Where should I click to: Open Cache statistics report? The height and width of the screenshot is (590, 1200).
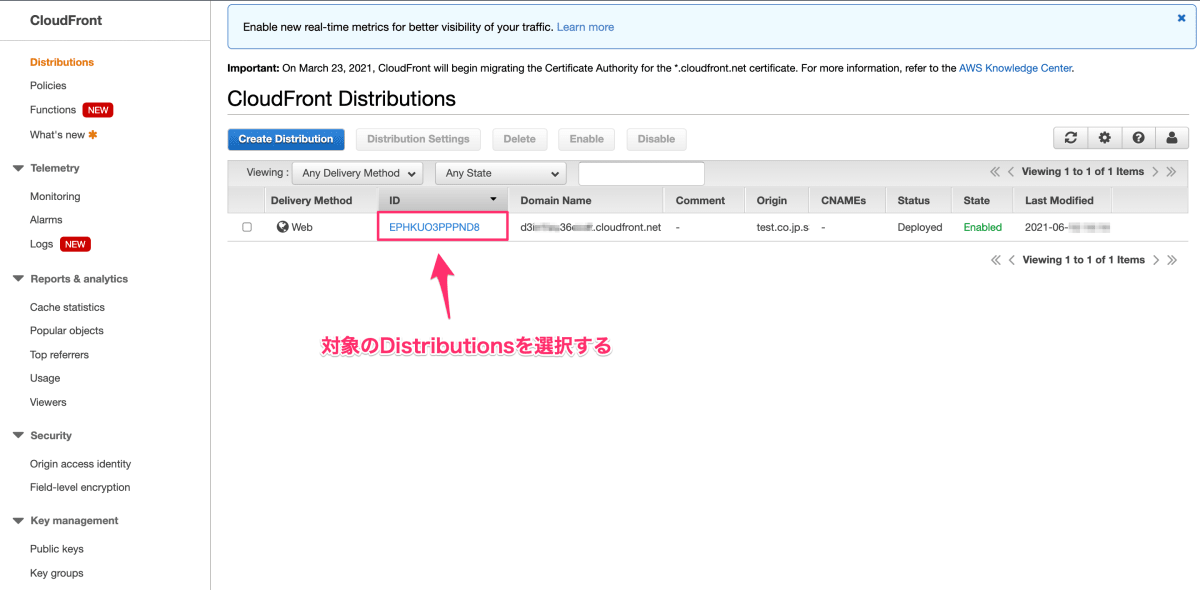click(x=67, y=307)
